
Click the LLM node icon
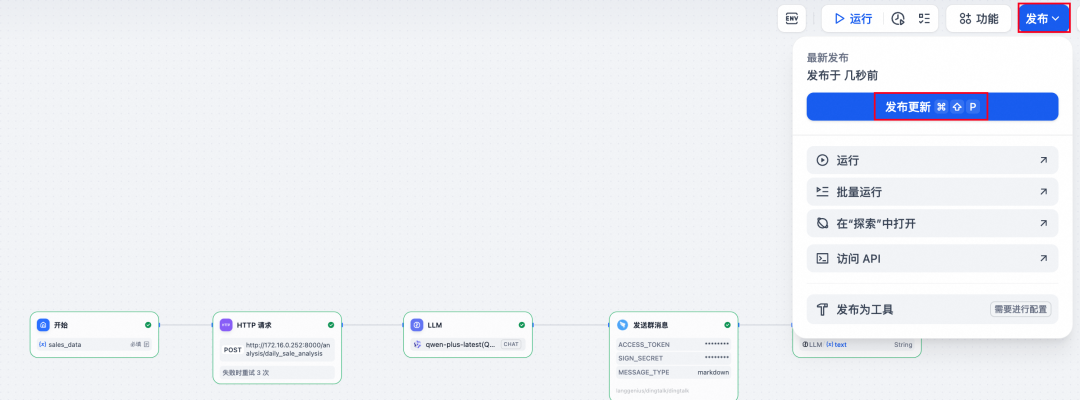pos(416,324)
